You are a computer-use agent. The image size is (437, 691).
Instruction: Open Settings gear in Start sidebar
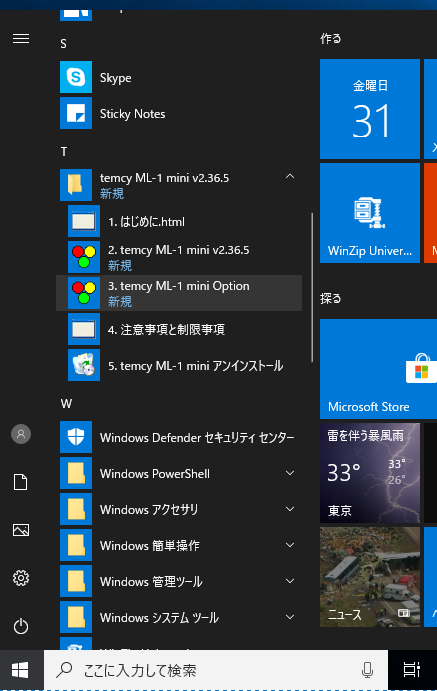[21, 578]
